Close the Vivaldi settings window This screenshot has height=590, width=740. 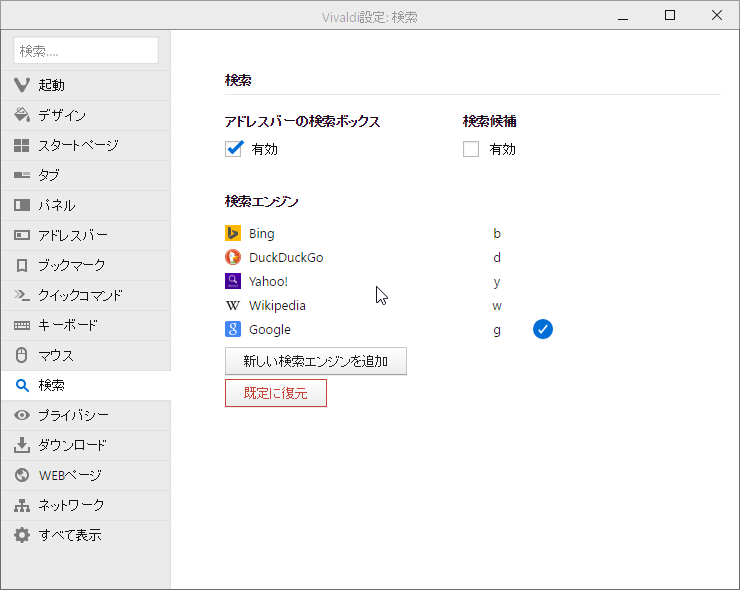pyautogui.click(x=716, y=16)
